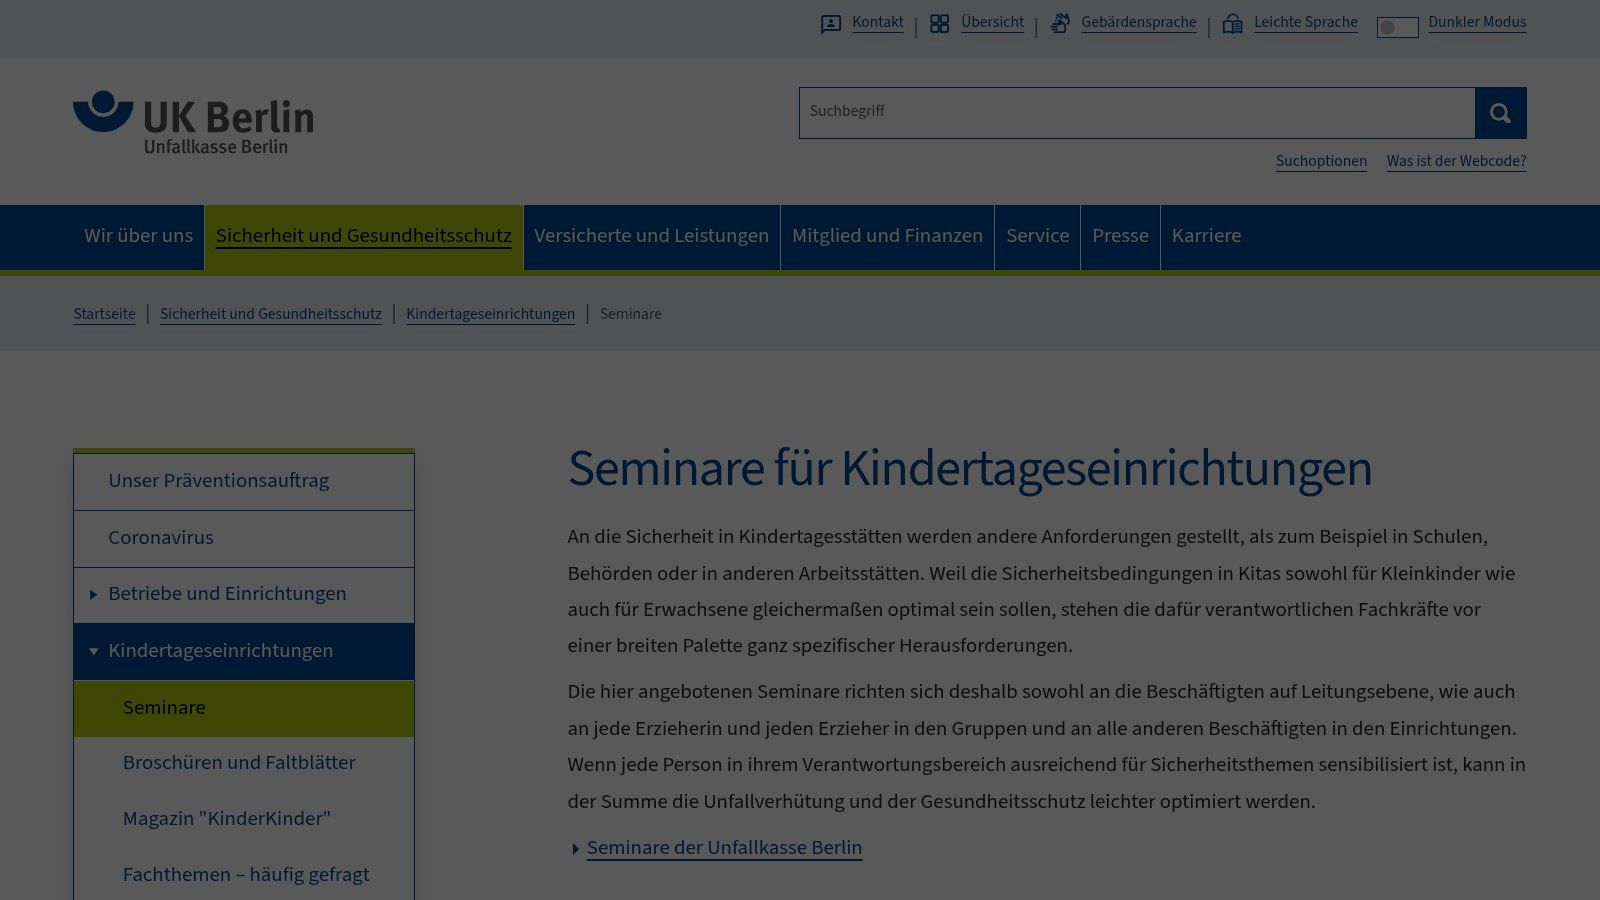The image size is (1600, 900).
Task: Open the Übersicht link
Action: coord(992,23)
